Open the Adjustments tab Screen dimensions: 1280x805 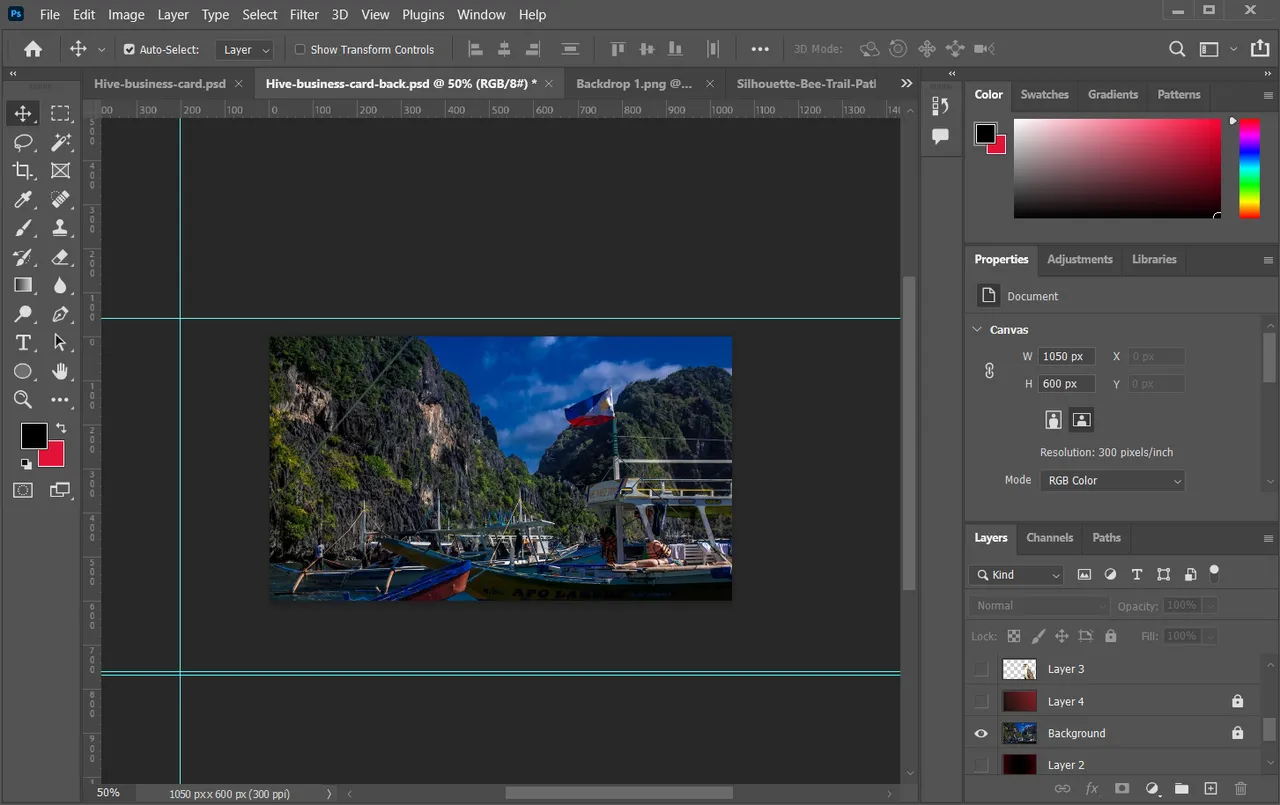[x=1079, y=259]
